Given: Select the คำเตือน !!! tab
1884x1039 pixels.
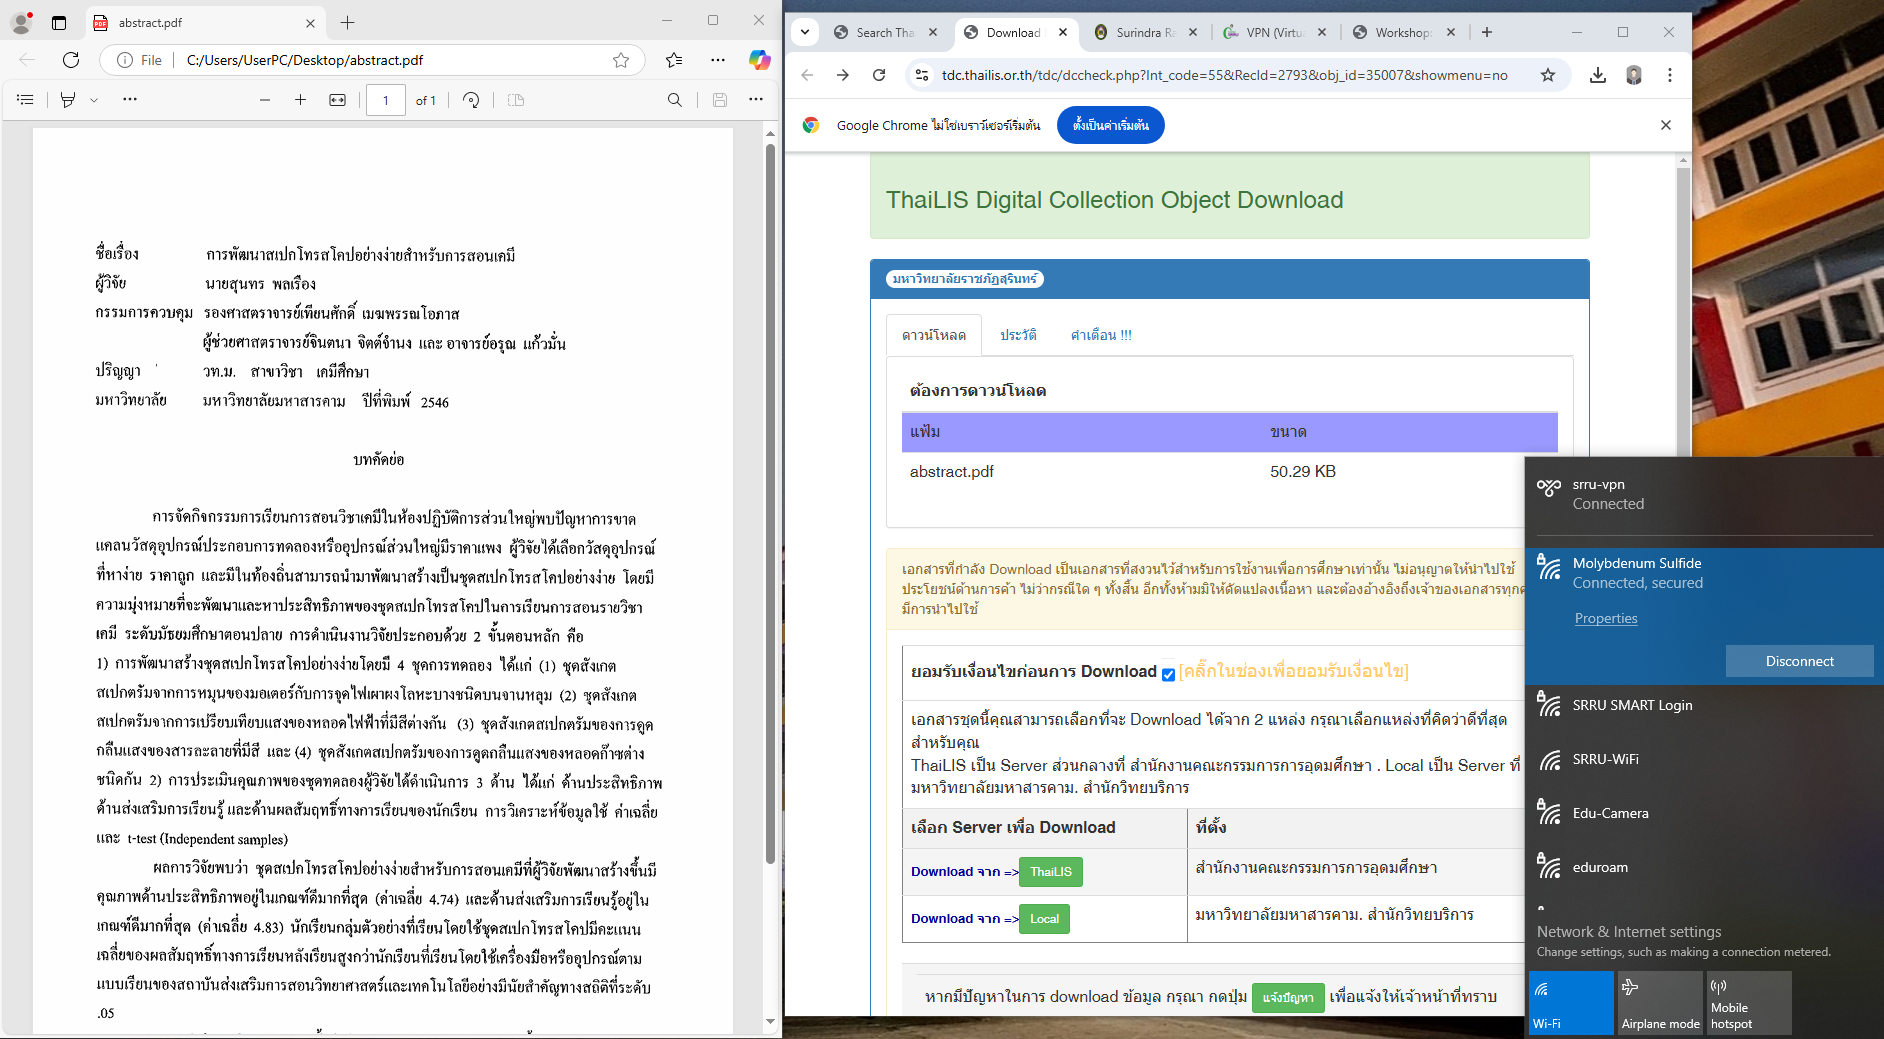Looking at the screenshot, I should coord(1101,335).
